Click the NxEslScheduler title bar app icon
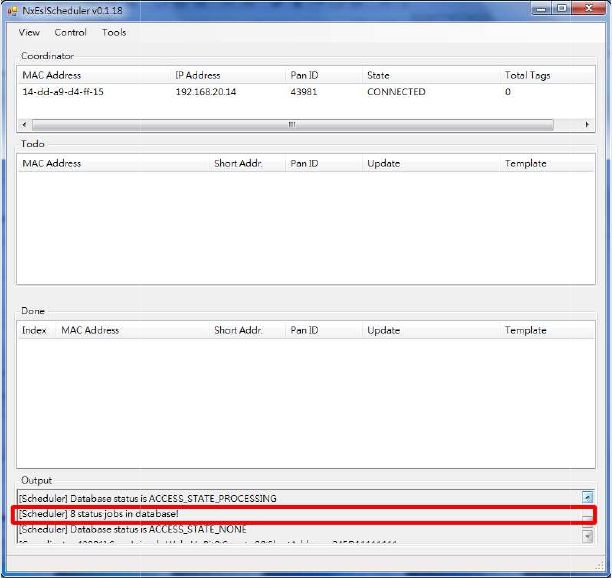 tap(12, 11)
